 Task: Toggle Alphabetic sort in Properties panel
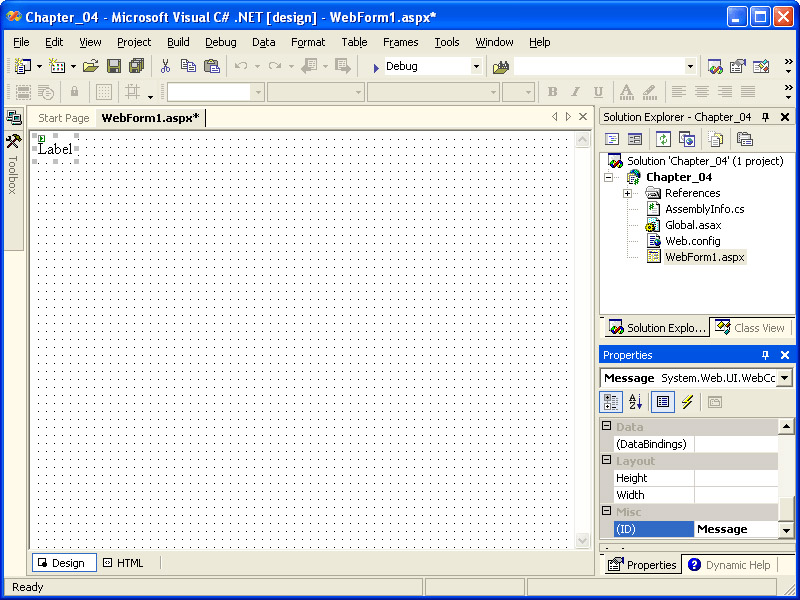(x=635, y=402)
